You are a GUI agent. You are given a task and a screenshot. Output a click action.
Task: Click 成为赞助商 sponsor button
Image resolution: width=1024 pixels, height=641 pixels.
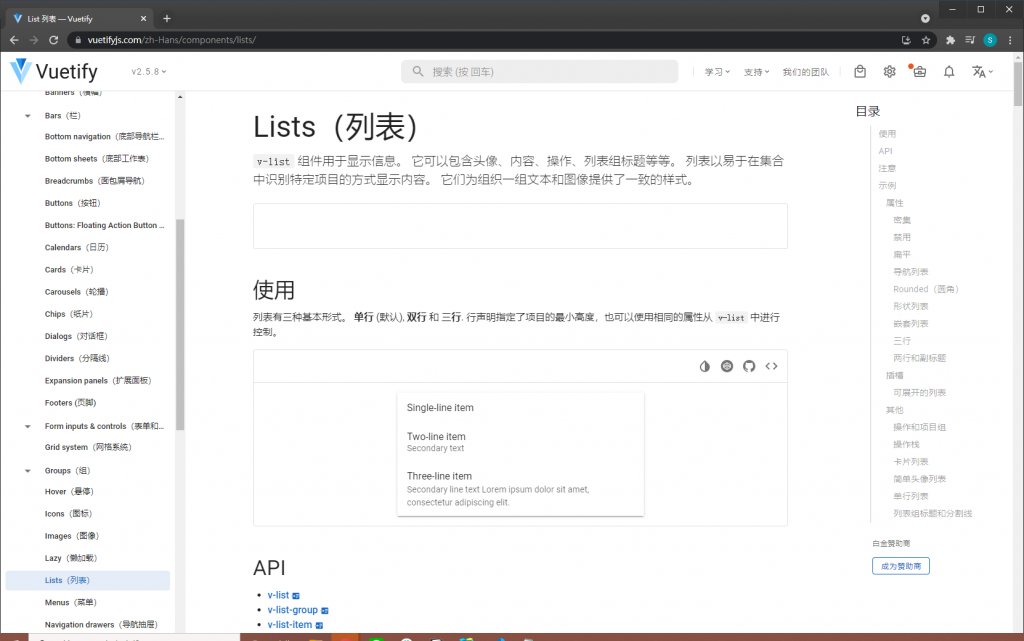[x=901, y=566]
